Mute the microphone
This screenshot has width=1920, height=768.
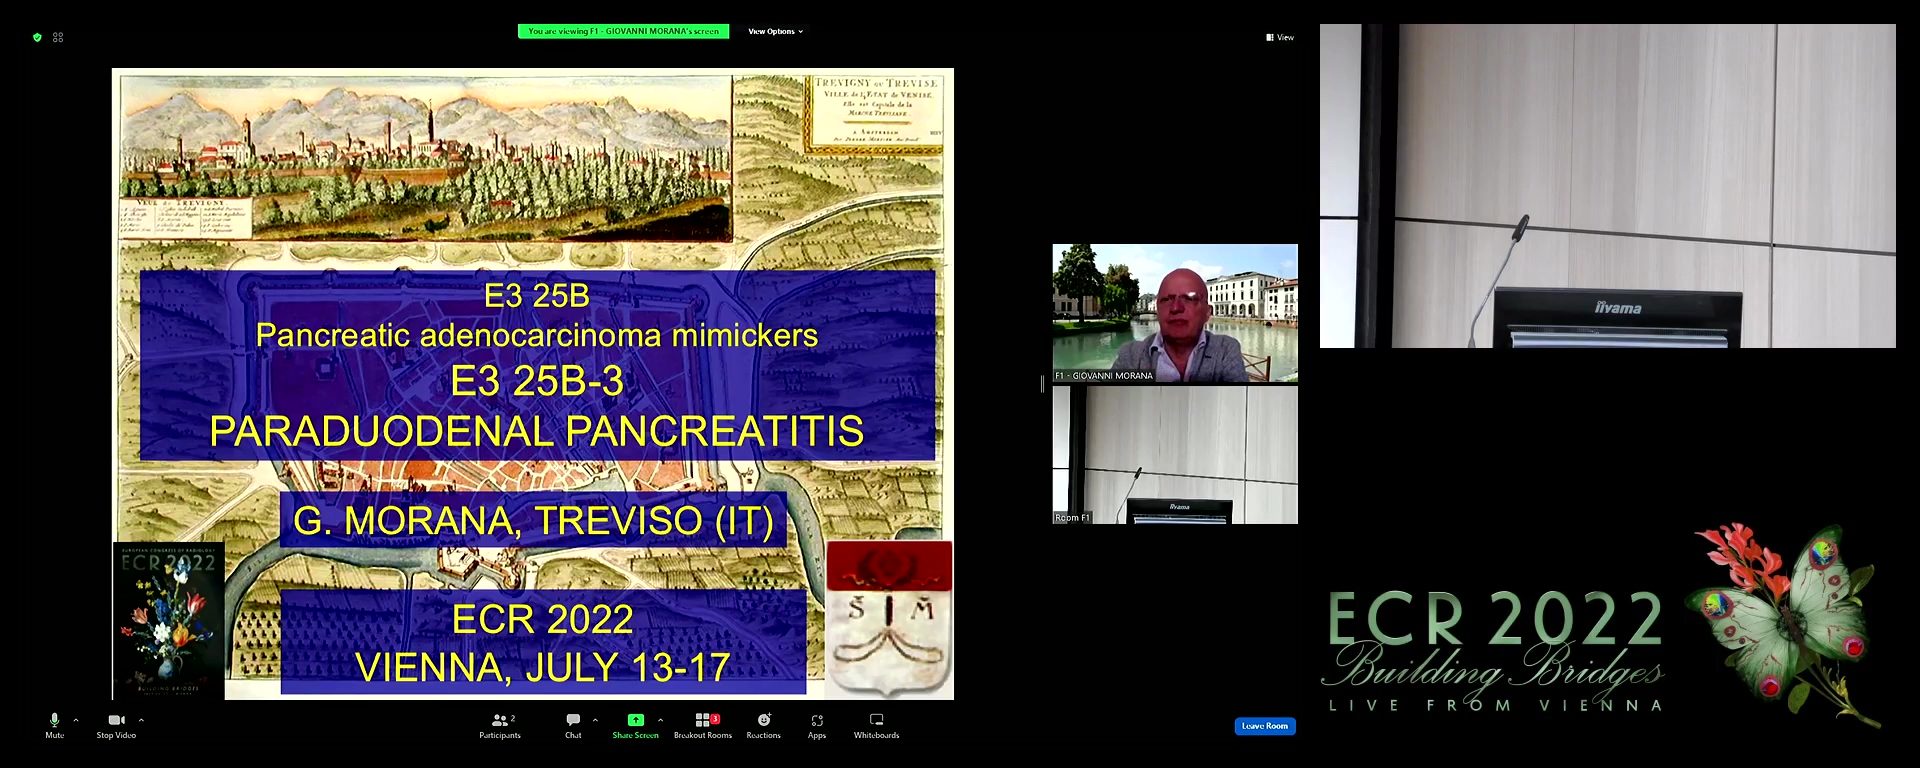(x=54, y=726)
